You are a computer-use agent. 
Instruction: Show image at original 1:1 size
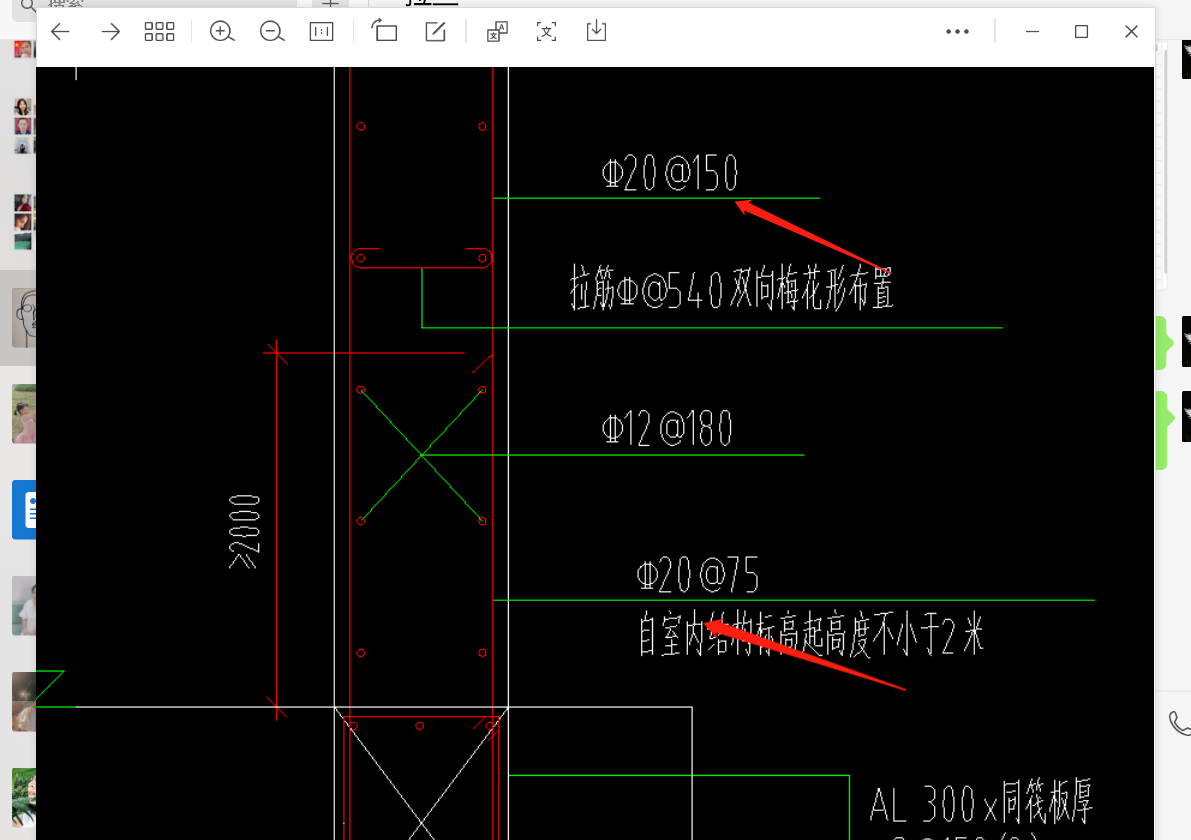321,31
